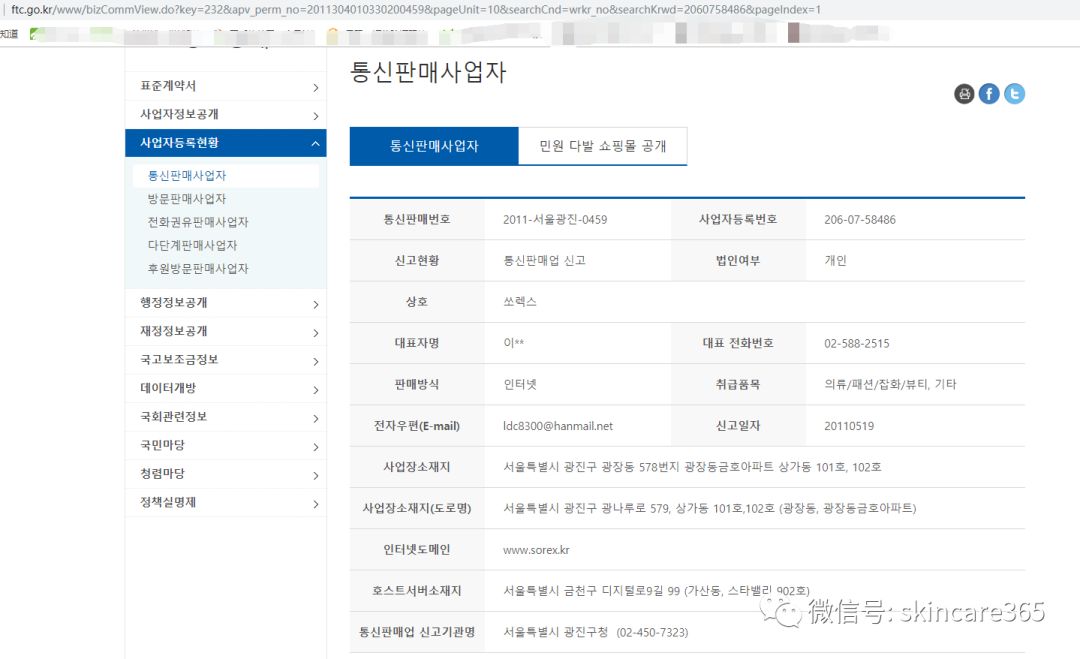
Task: Expand the 행정정보공개 sidebar section
Action: [x=225, y=302]
